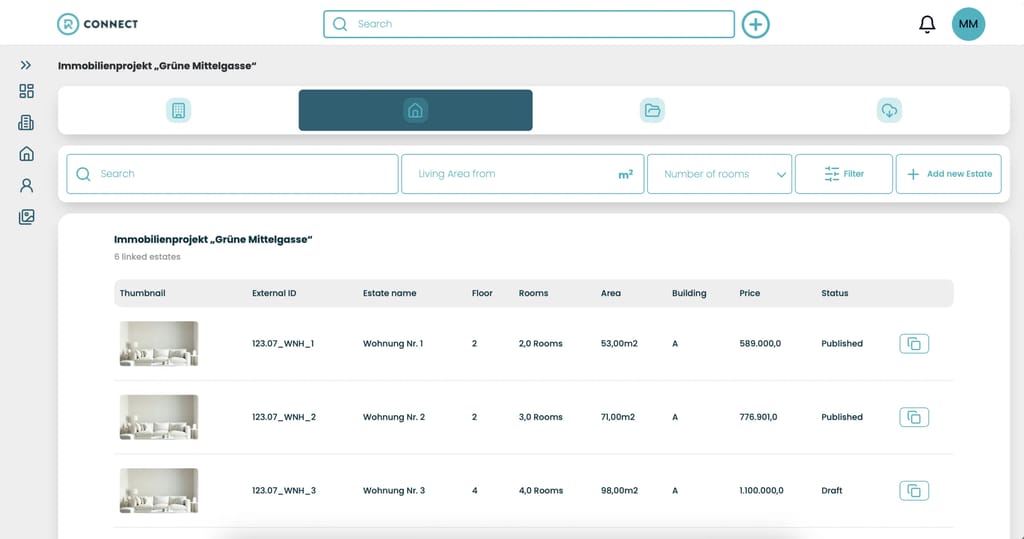The width and height of the screenshot is (1024, 539).
Task: Click the Area column header
Action: (x=611, y=293)
